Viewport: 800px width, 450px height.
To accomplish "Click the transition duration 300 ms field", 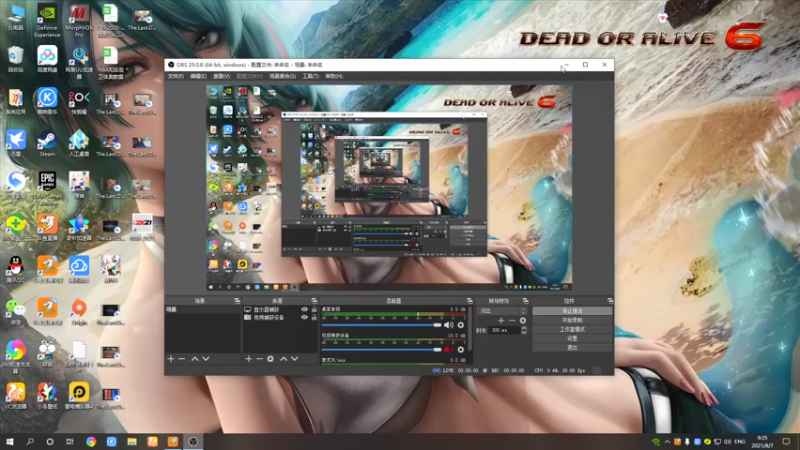I will (504, 331).
